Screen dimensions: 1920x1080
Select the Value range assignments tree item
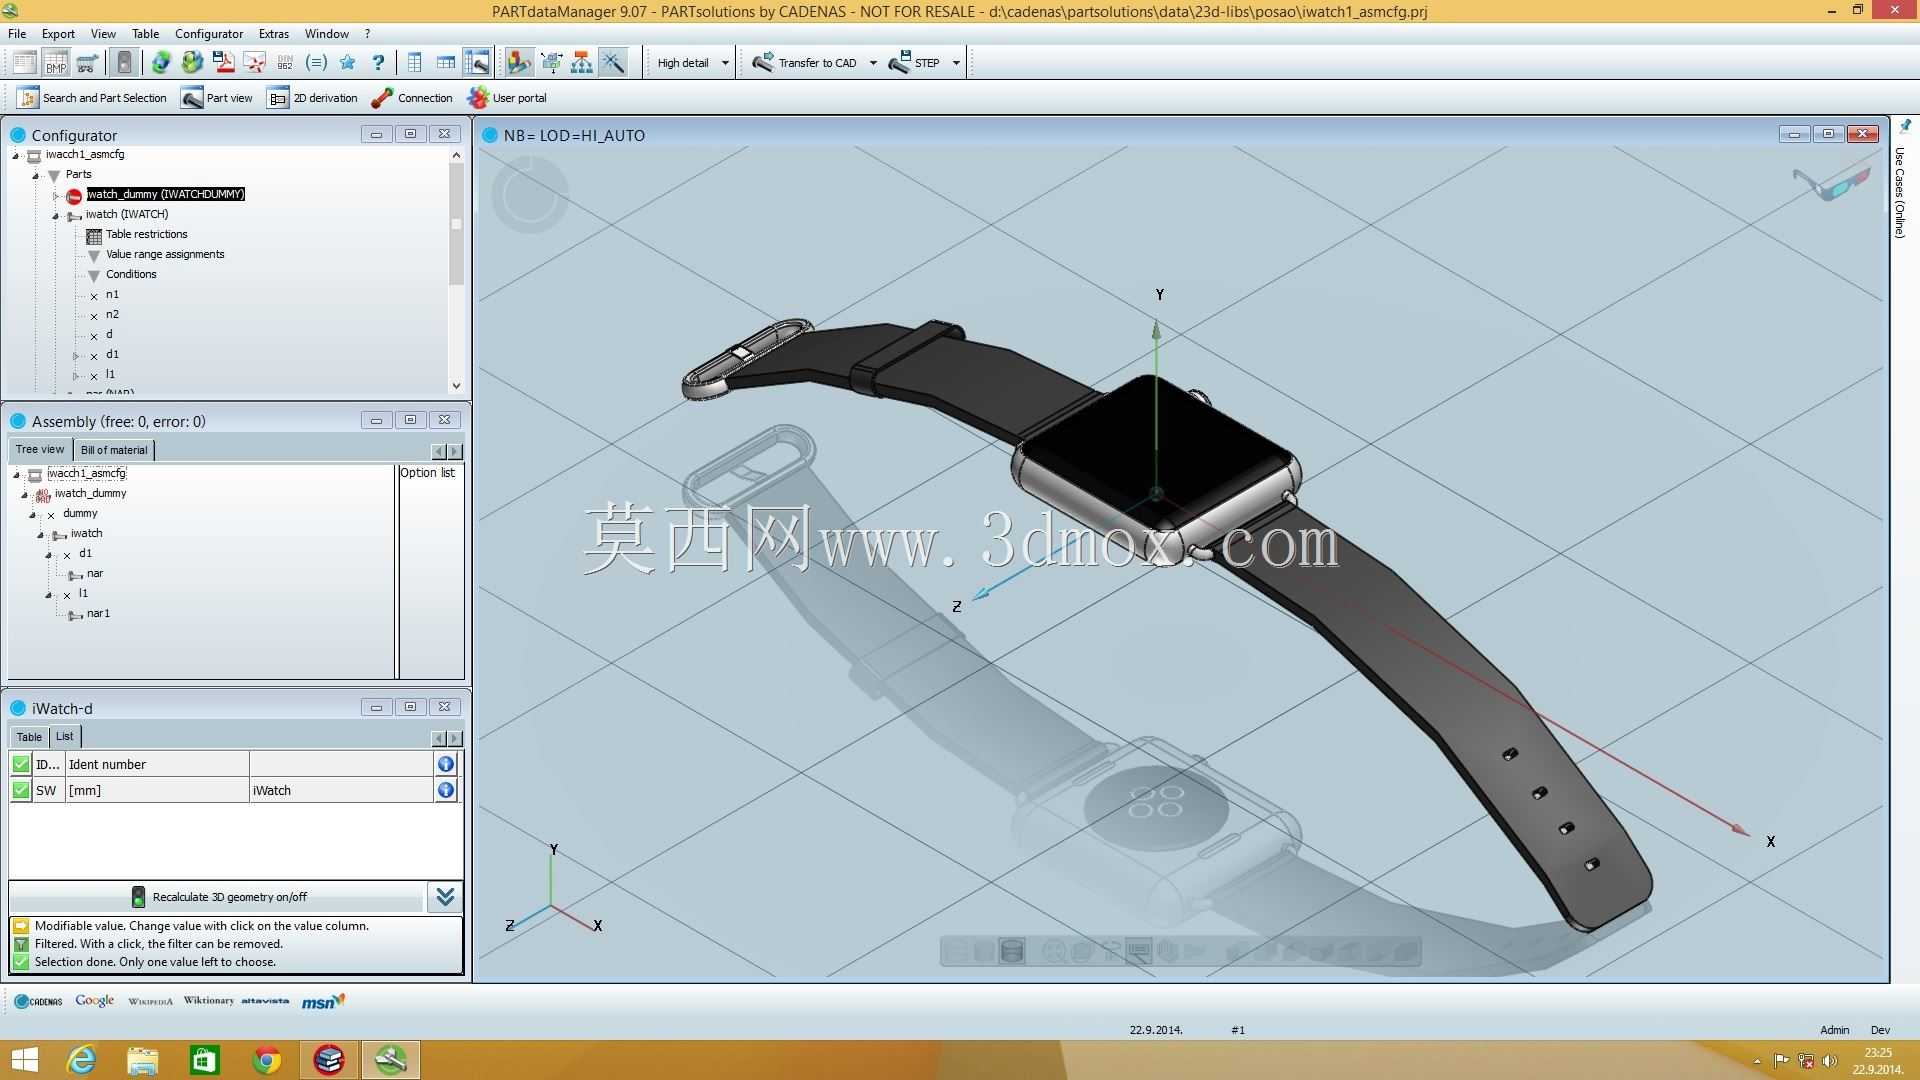[x=165, y=255]
